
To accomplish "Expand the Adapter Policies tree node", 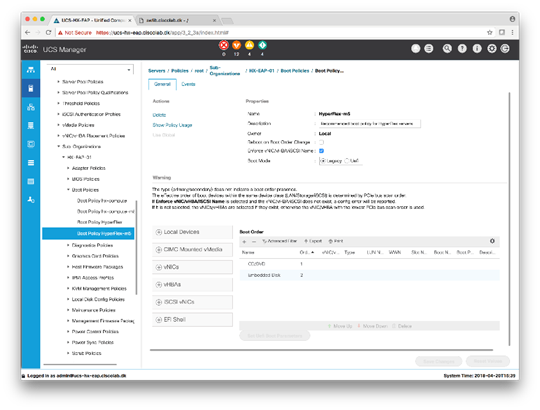I will [x=68, y=168].
